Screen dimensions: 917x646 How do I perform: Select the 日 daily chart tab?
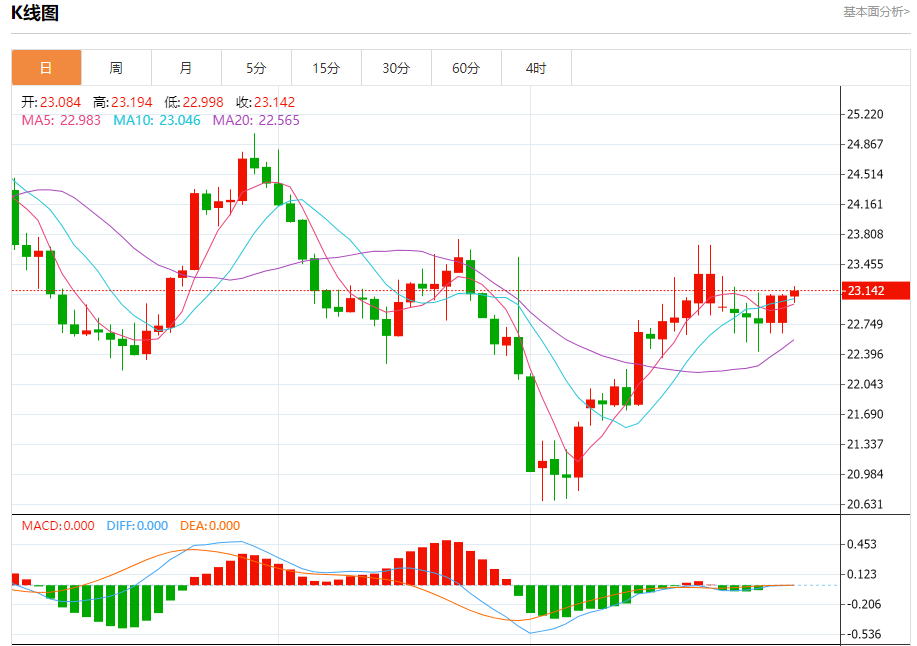pyautogui.click(x=46, y=68)
